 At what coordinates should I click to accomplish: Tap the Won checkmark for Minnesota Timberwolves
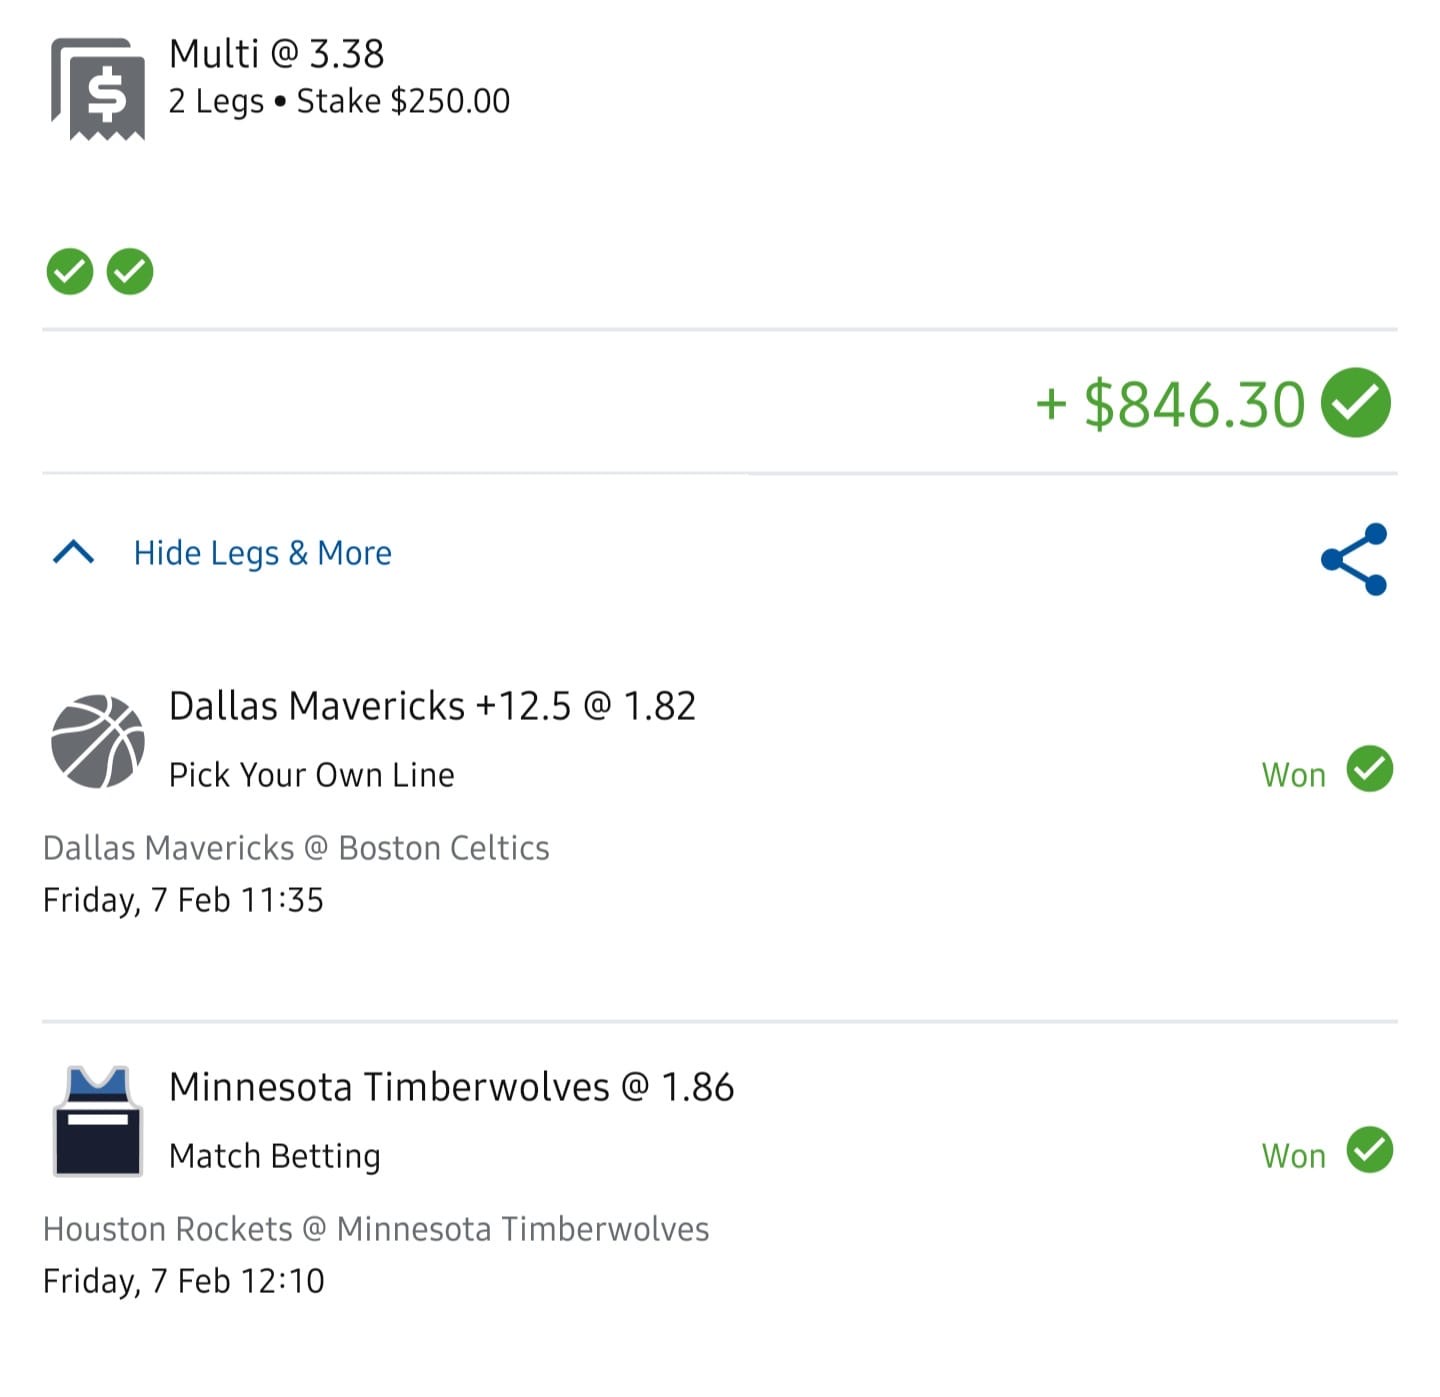coord(1370,1150)
